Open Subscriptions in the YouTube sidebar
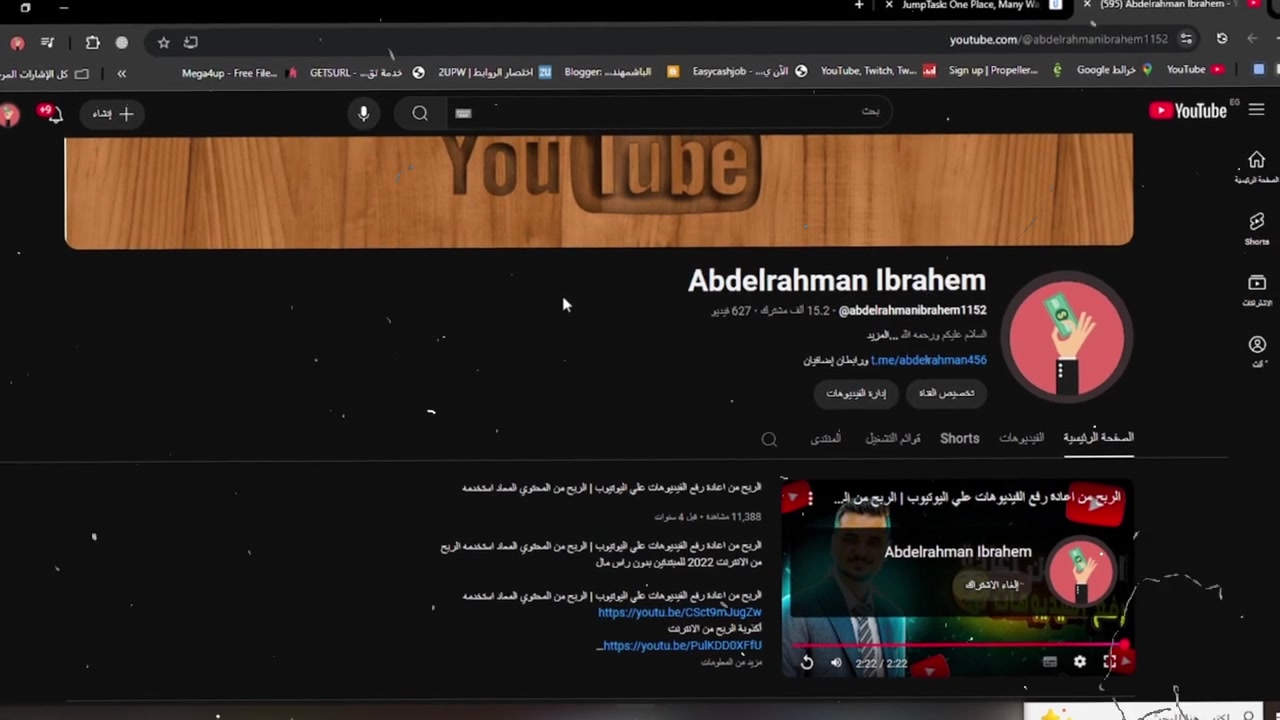This screenshot has width=1280, height=720. point(1256,290)
